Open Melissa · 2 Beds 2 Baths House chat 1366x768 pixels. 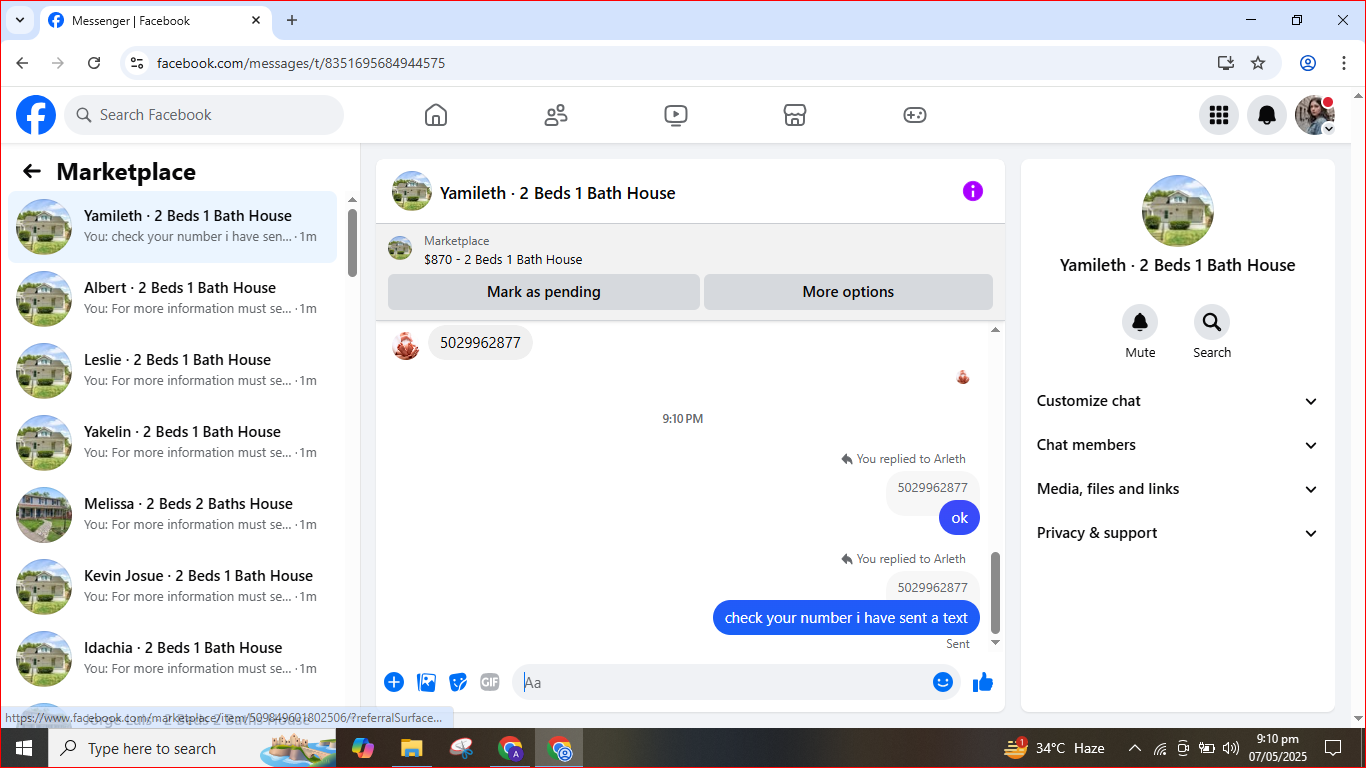[x=173, y=515]
